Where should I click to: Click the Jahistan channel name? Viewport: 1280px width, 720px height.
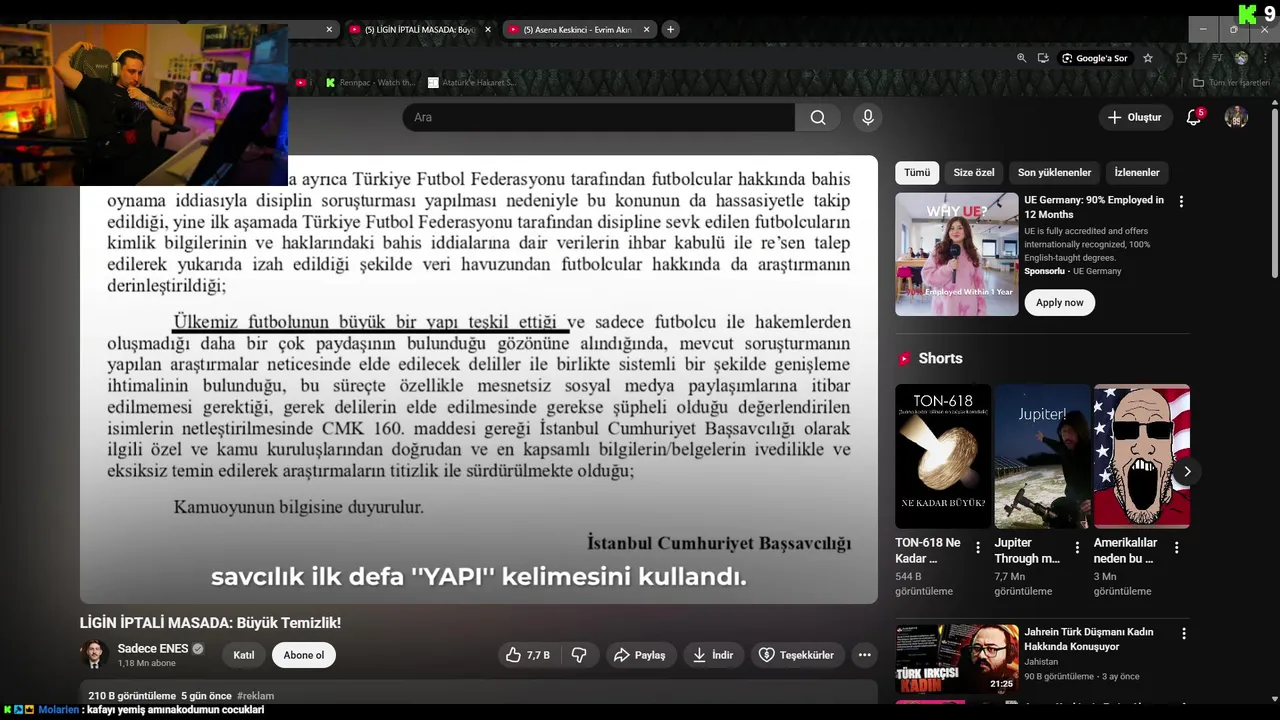coord(1041,662)
